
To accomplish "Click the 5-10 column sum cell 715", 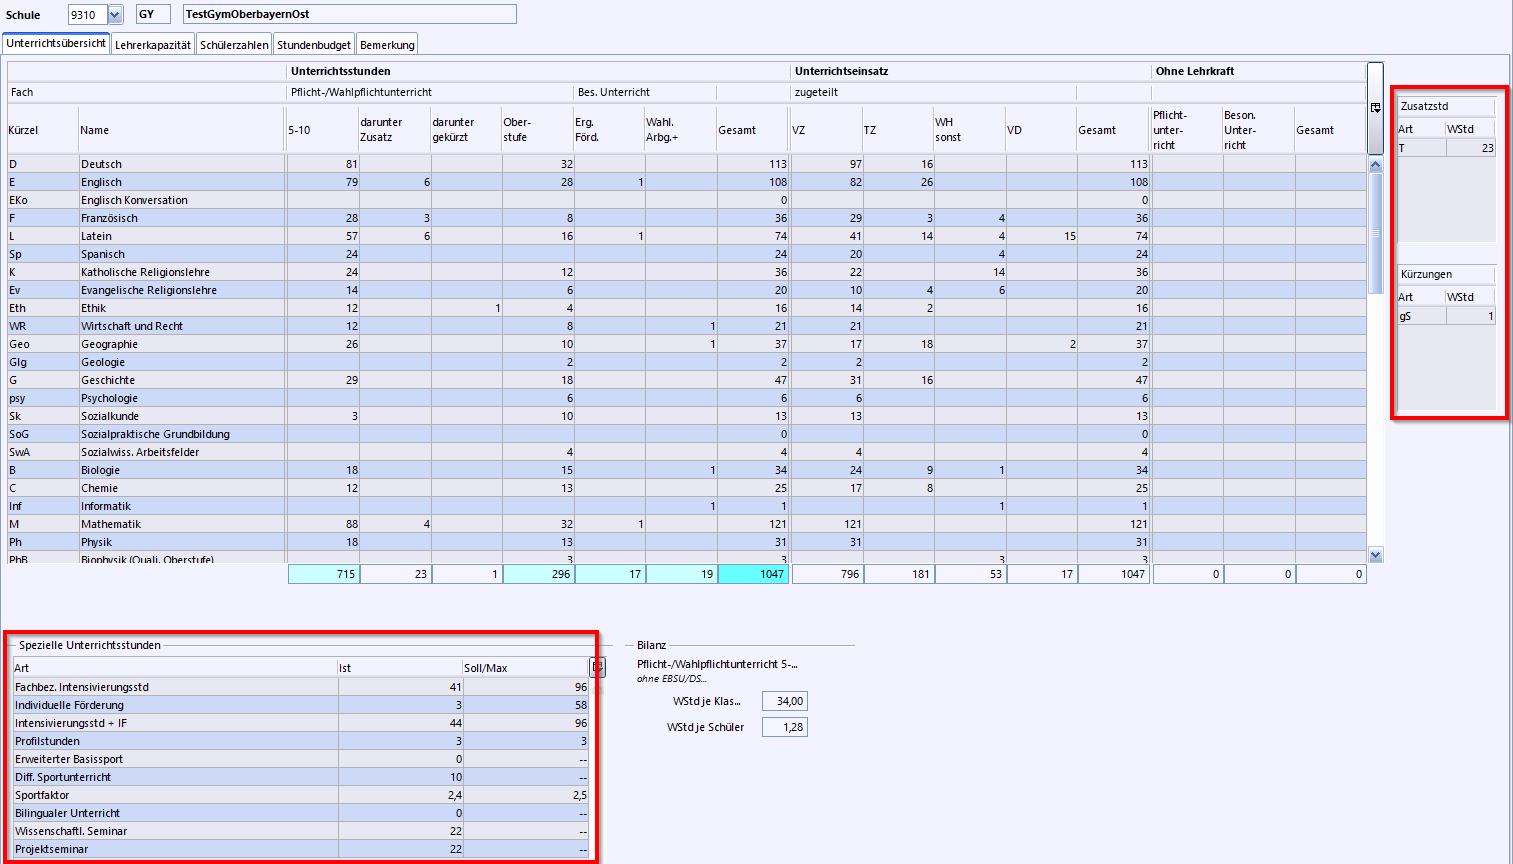I will (x=323, y=574).
